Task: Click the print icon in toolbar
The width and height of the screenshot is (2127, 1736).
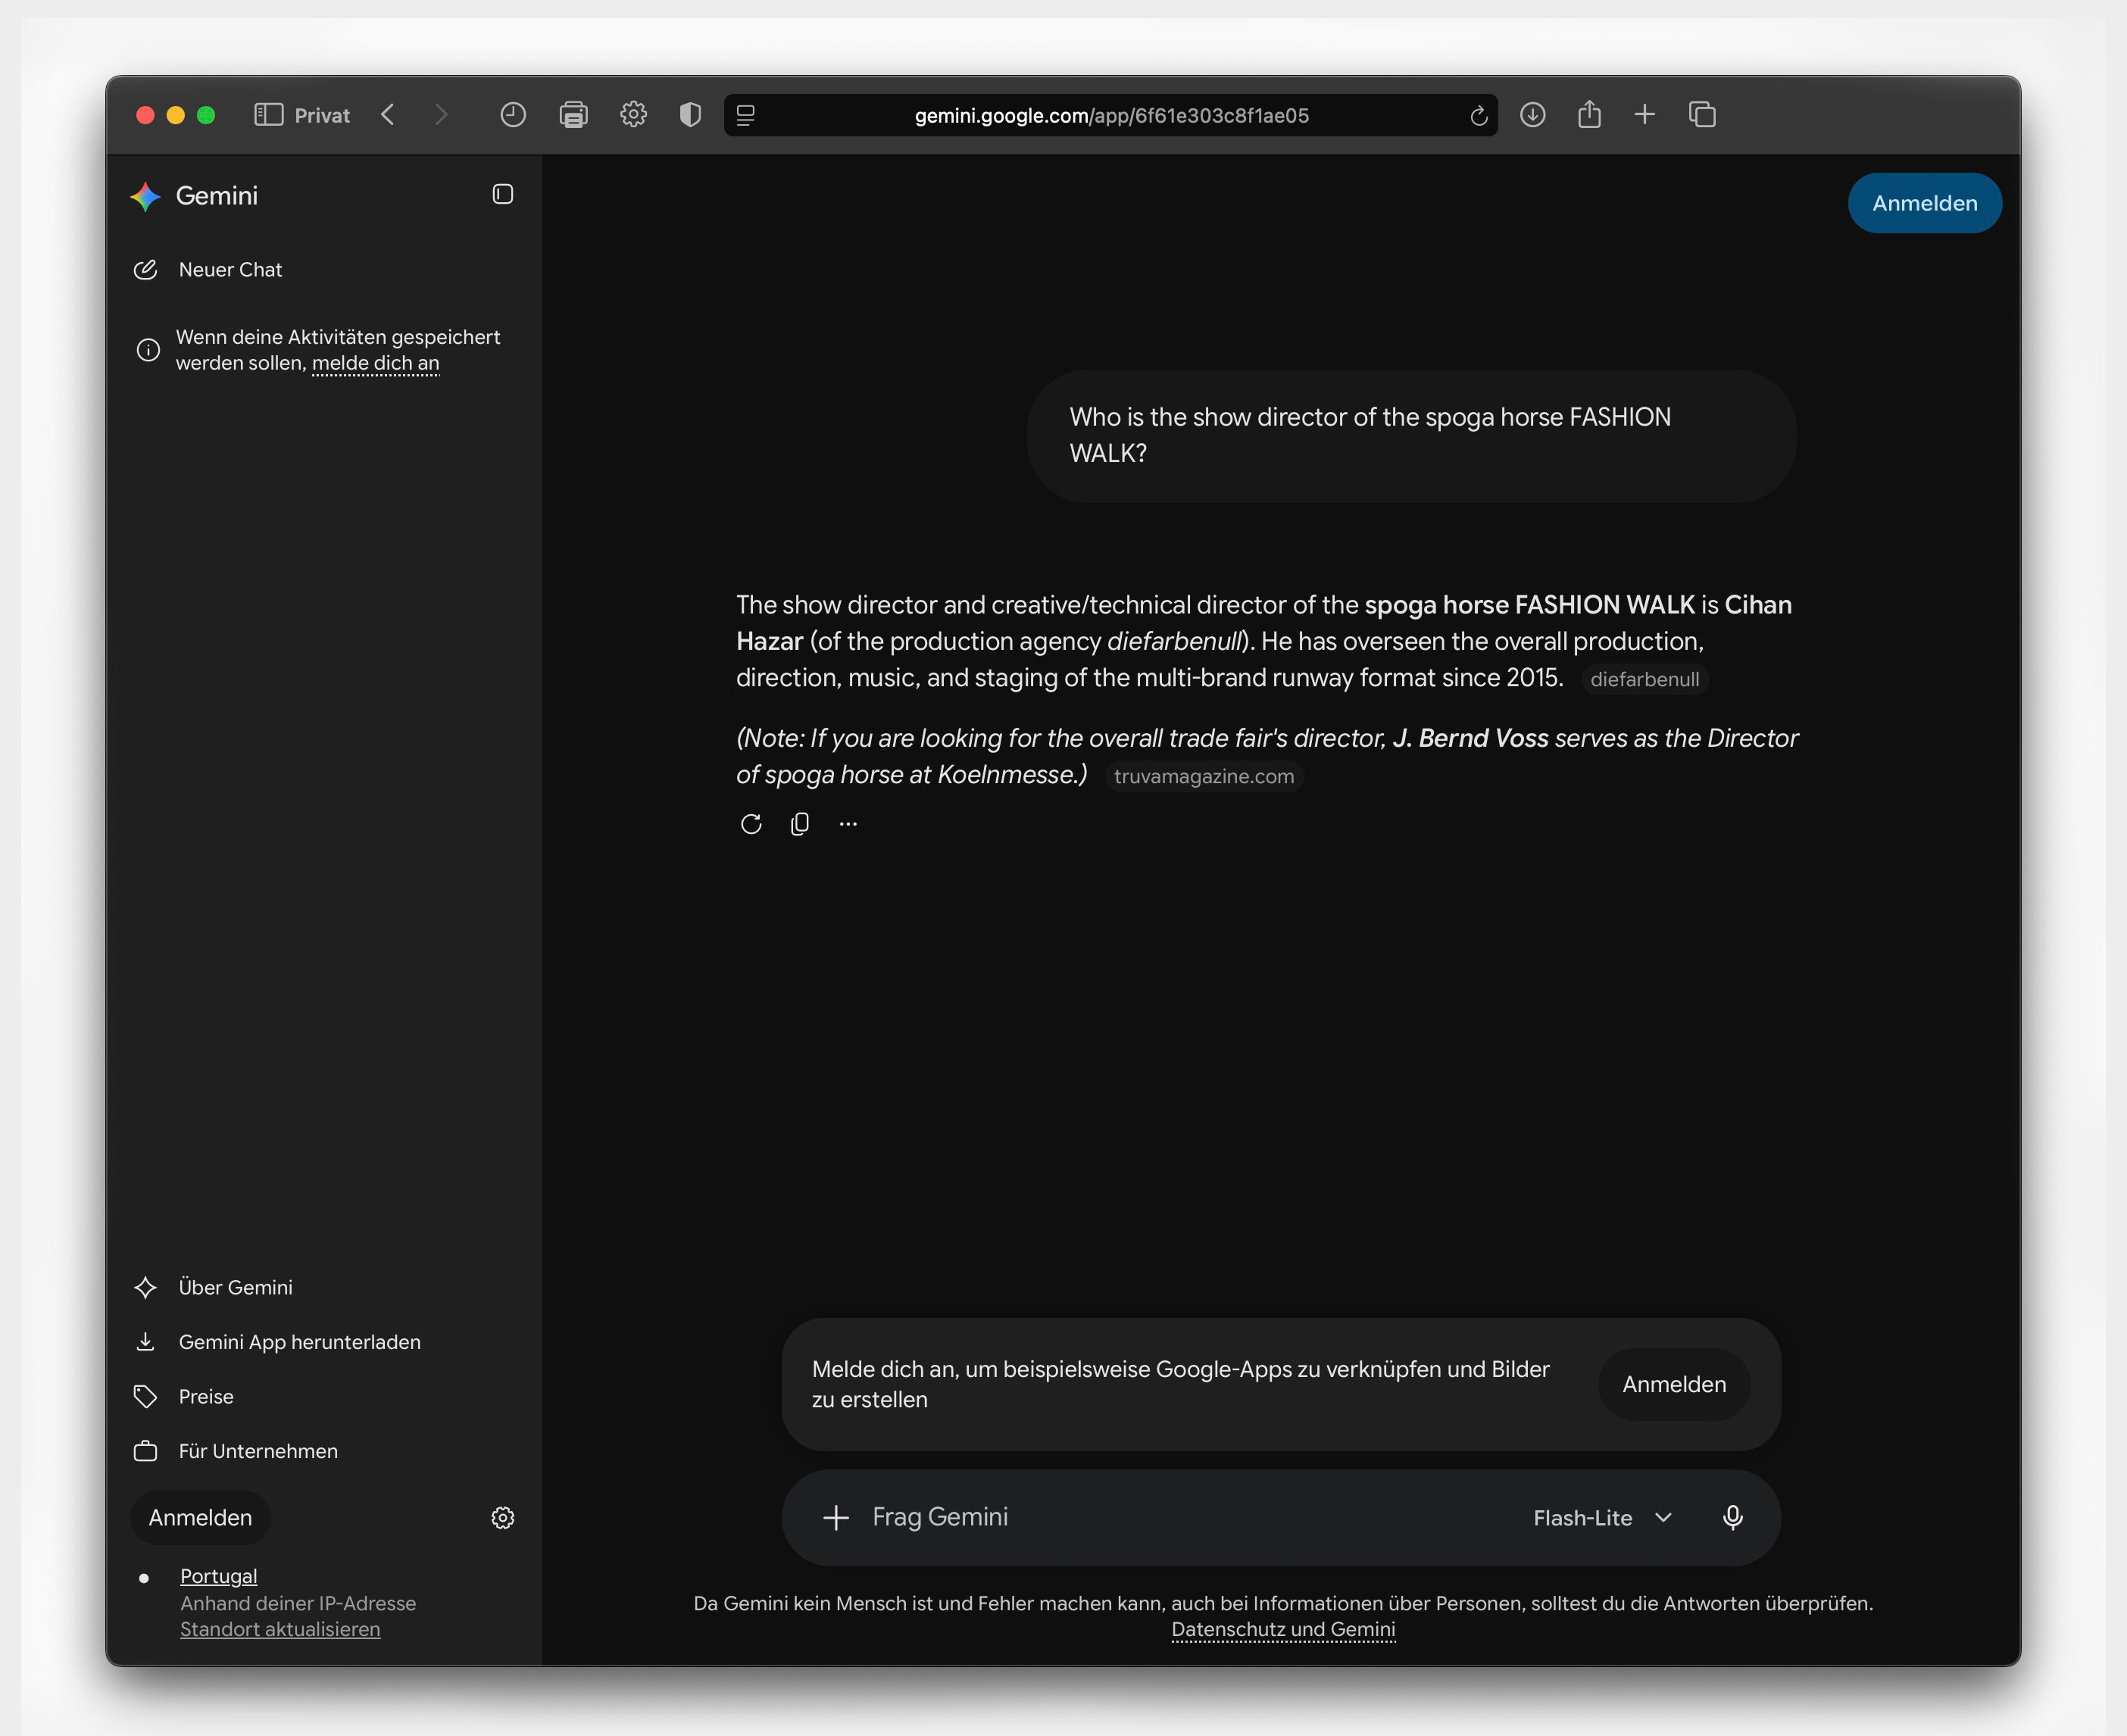Action: [x=573, y=115]
